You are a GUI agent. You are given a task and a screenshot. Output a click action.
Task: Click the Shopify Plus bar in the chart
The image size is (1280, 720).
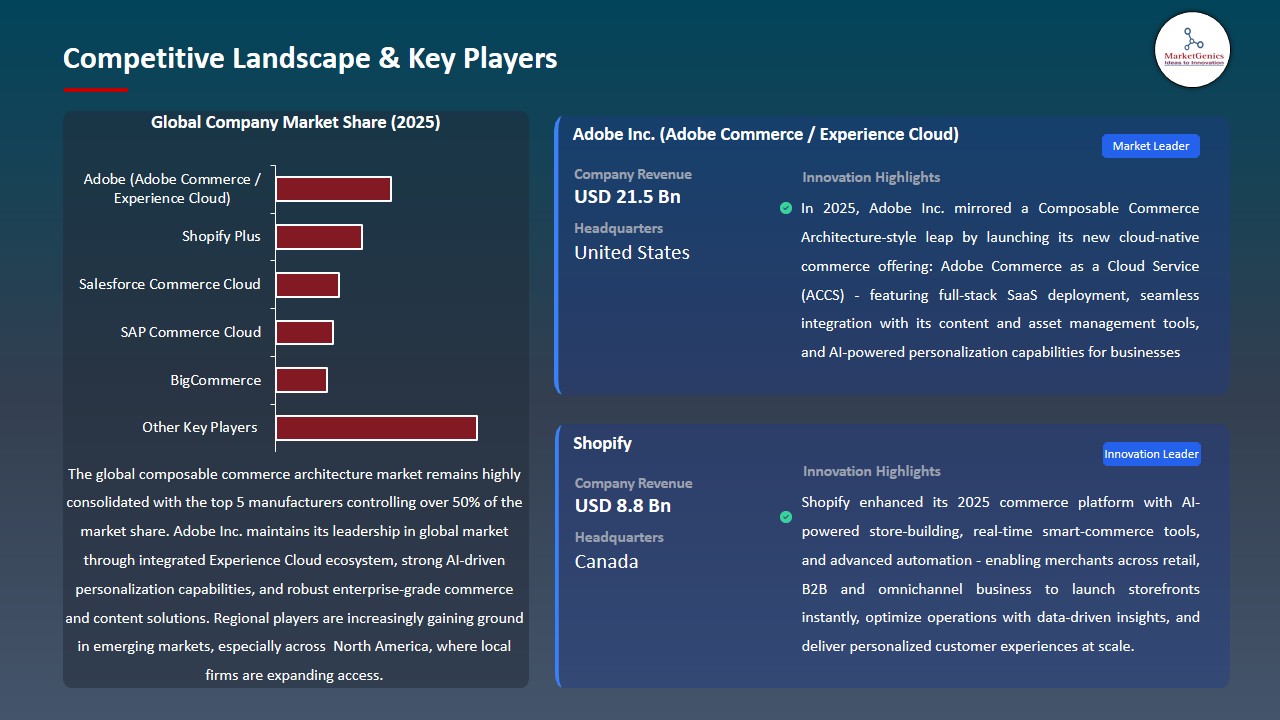pyautogui.click(x=320, y=236)
